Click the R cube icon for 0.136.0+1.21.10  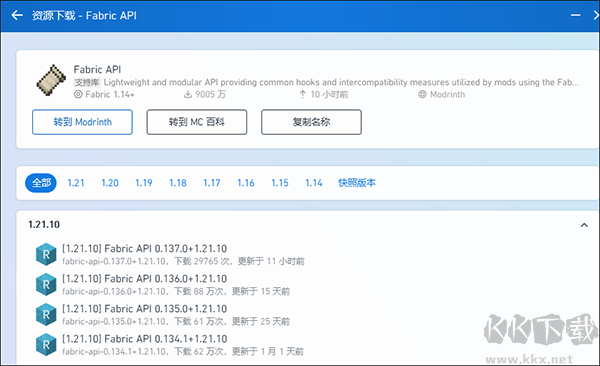pyautogui.click(x=46, y=284)
